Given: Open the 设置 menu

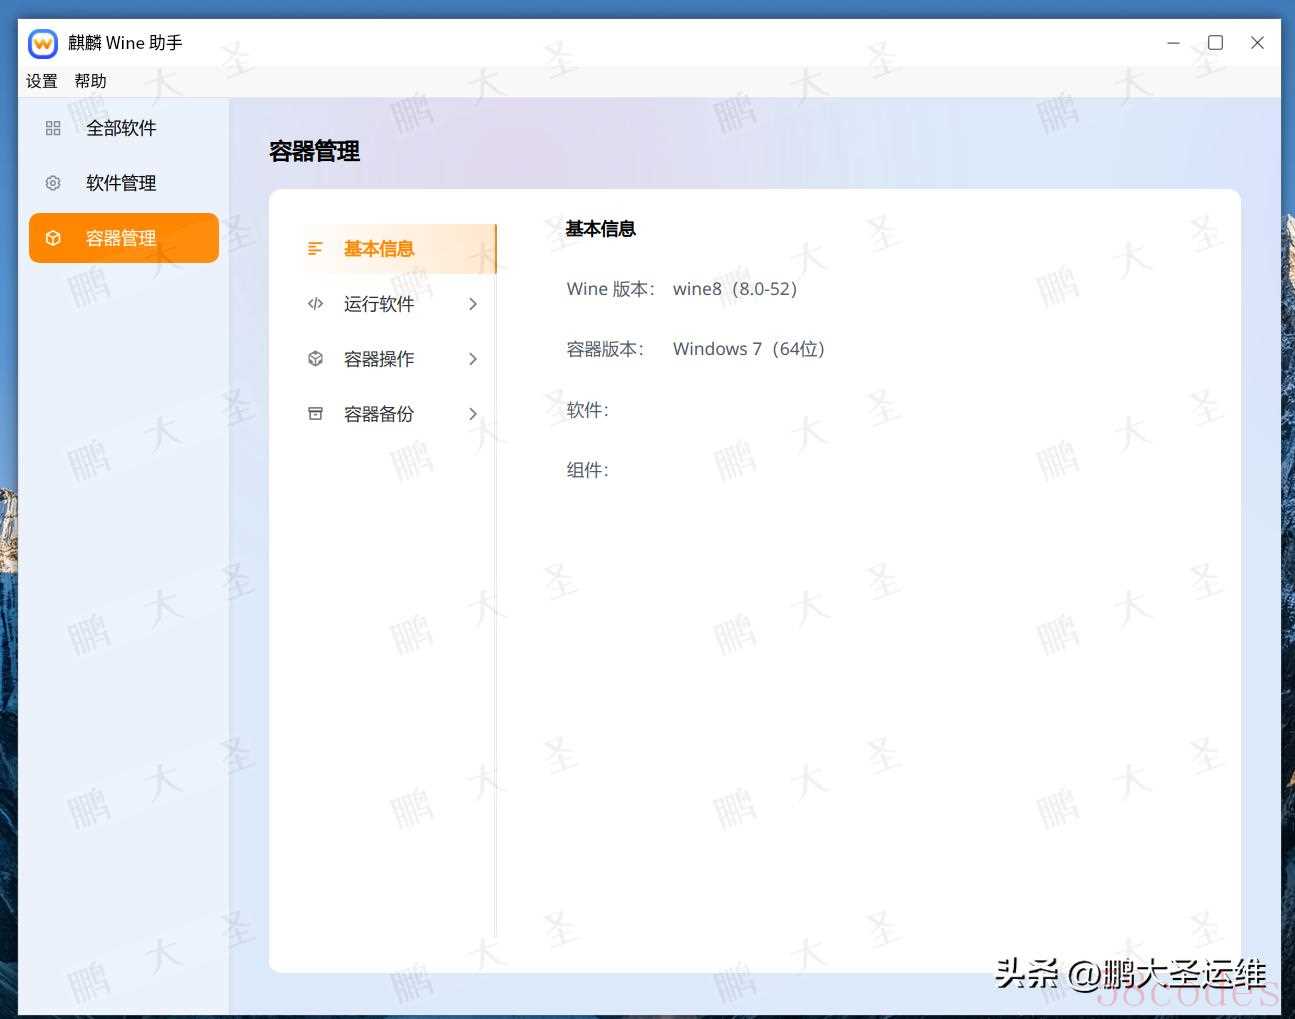Looking at the screenshot, I should tap(41, 81).
